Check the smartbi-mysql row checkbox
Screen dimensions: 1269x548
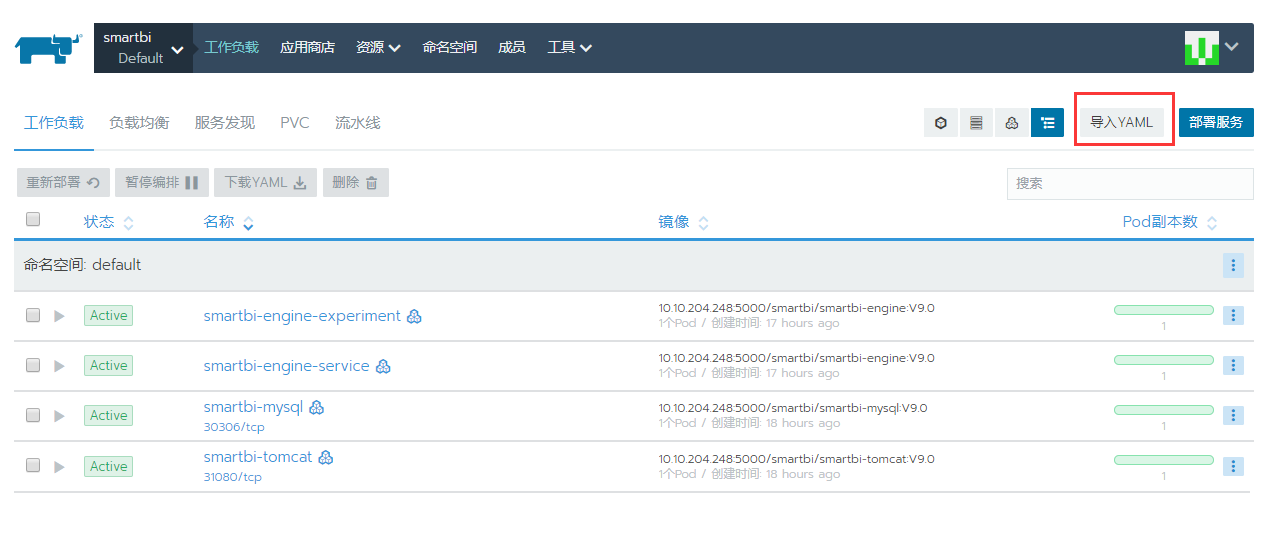(x=33, y=415)
